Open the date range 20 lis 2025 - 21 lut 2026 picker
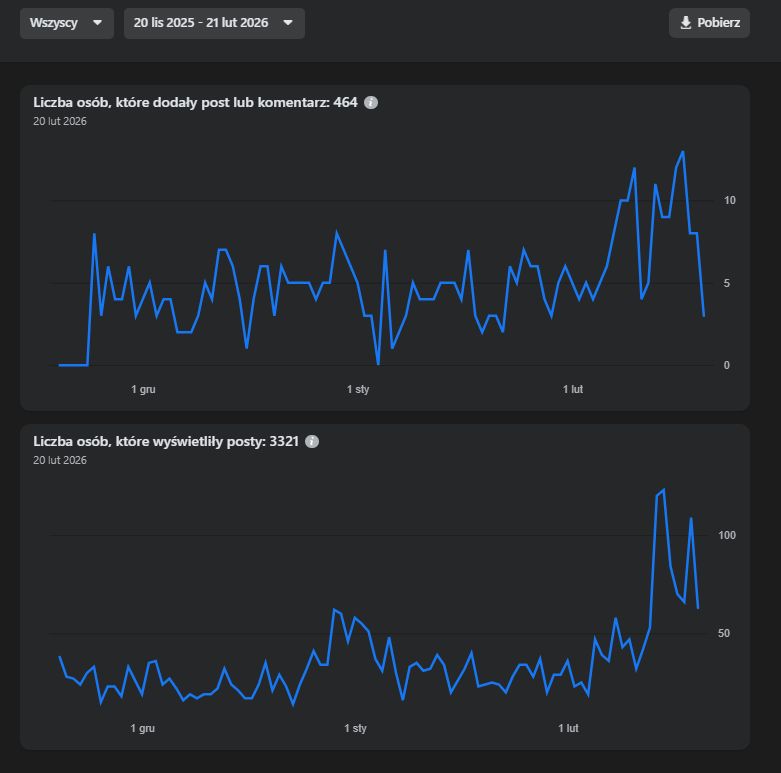This screenshot has height=773, width=781. coord(213,23)
